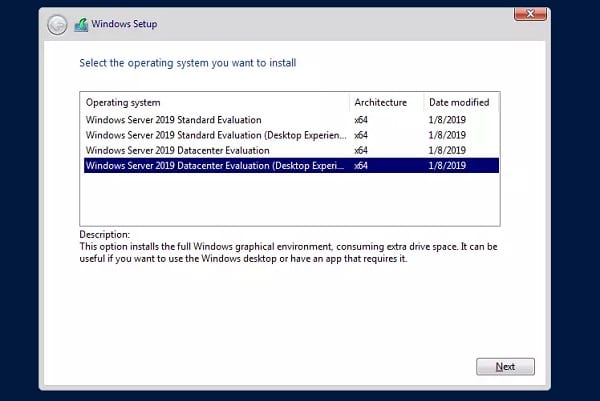Sort by Operating system column header
Viewport: 600px width, 401px height.
123,102
